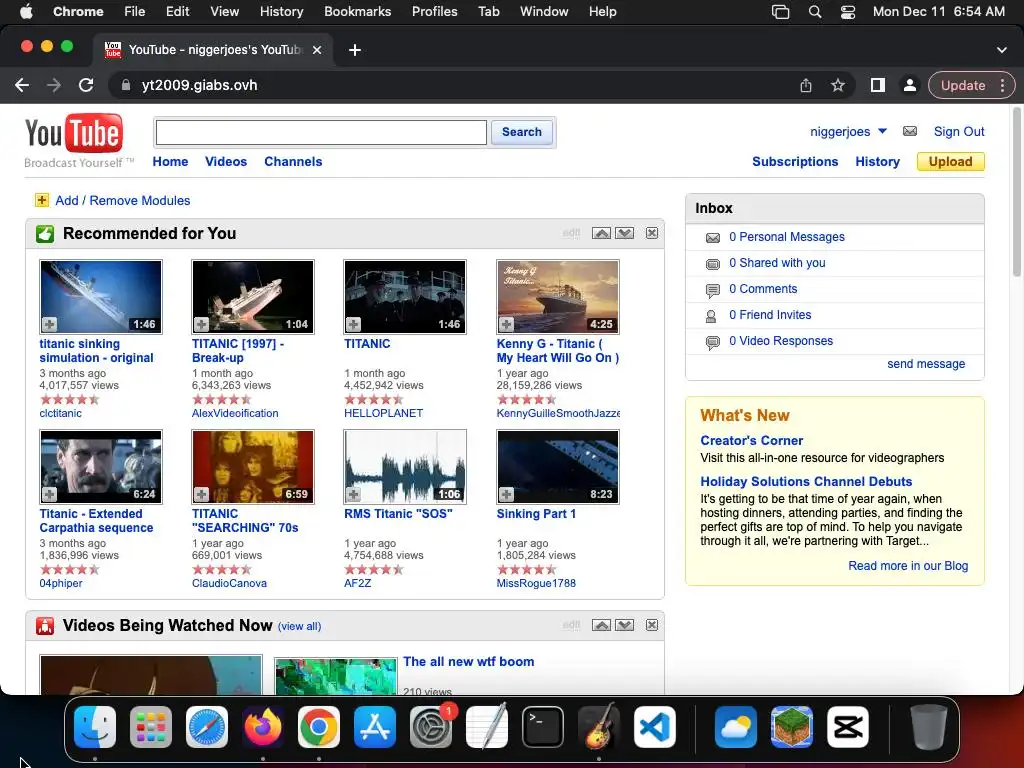Move the Recommended for You module down
This screenshot has width=1024, height=768.
(624, 233)
